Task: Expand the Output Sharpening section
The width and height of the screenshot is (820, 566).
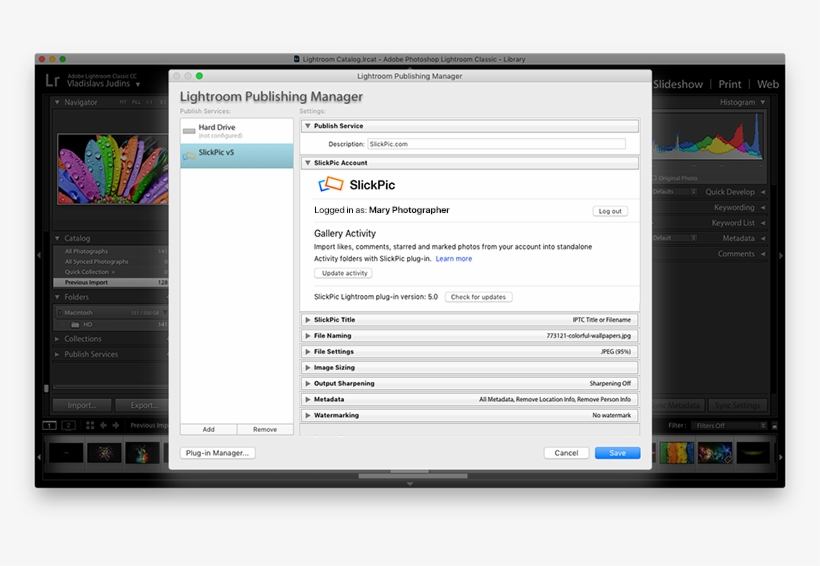Action: 308,383
